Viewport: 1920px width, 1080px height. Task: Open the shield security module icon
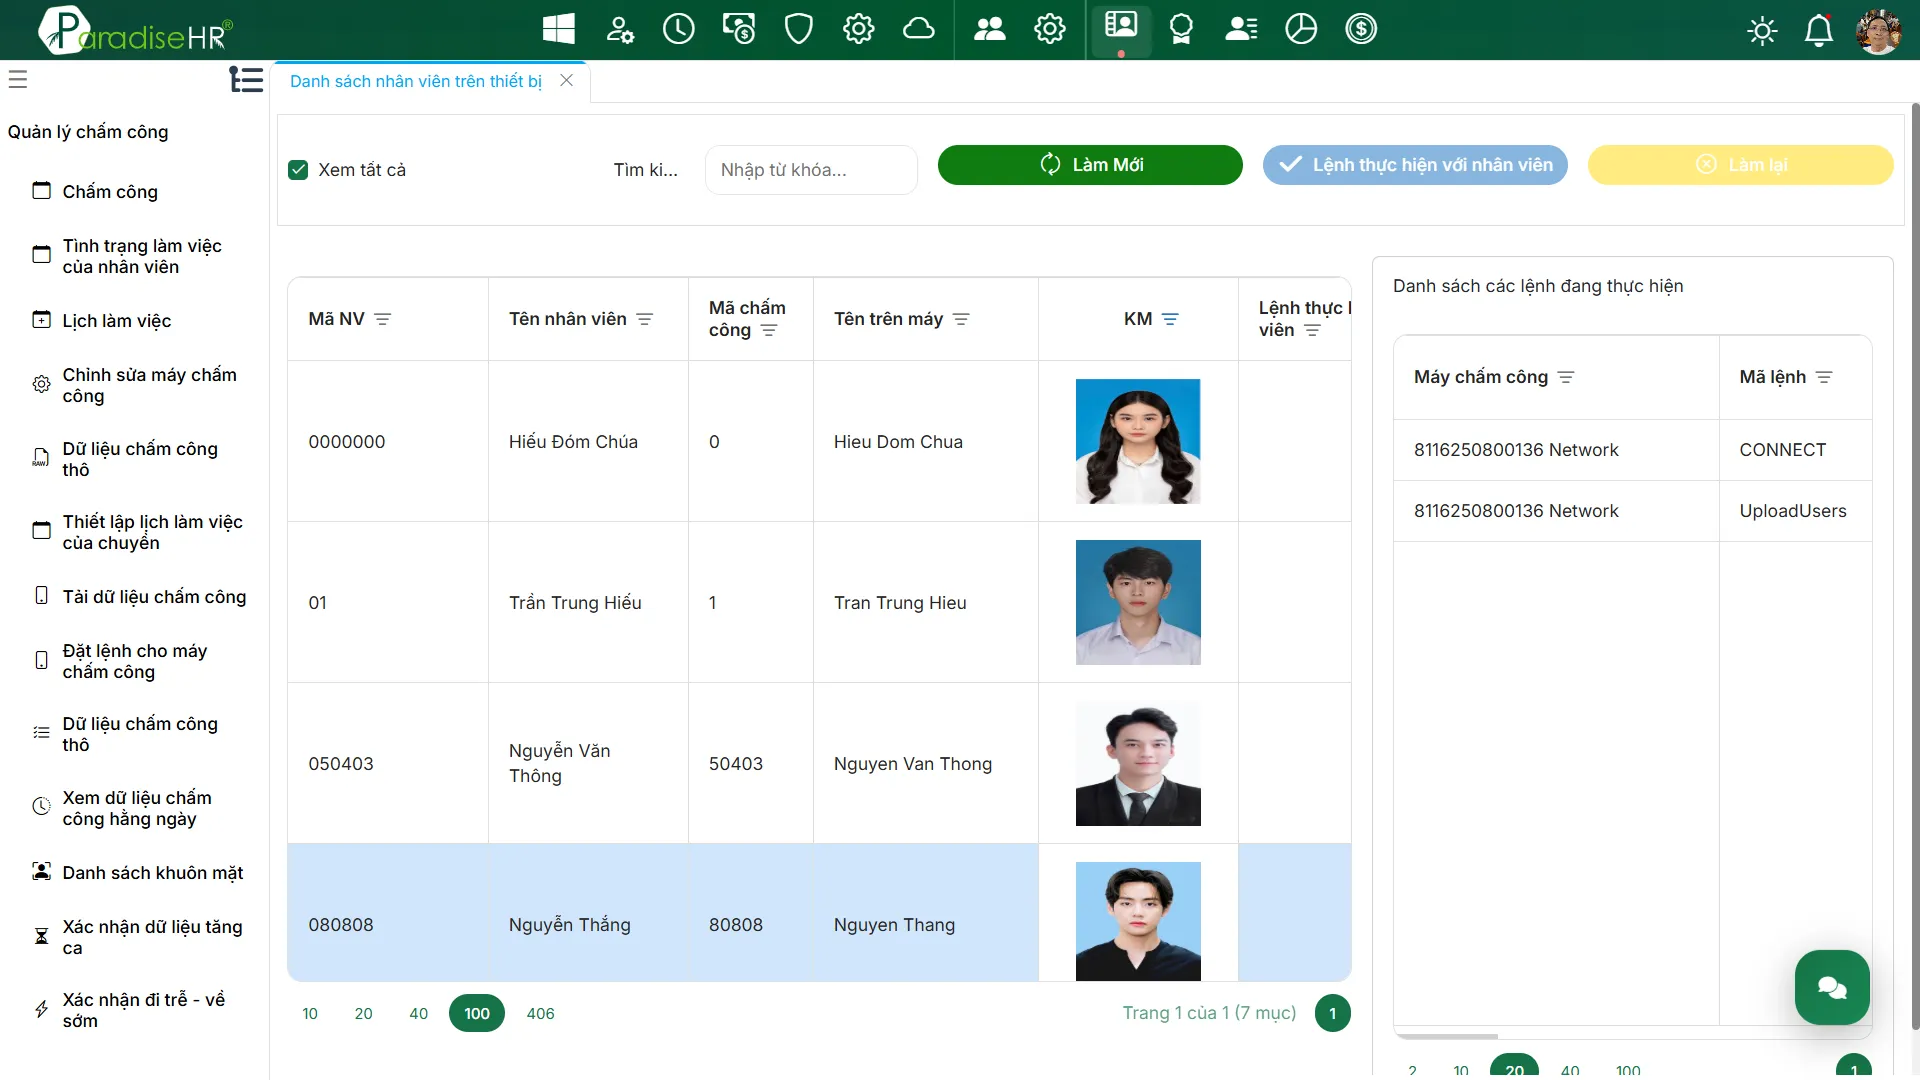[x=798, y=29]
